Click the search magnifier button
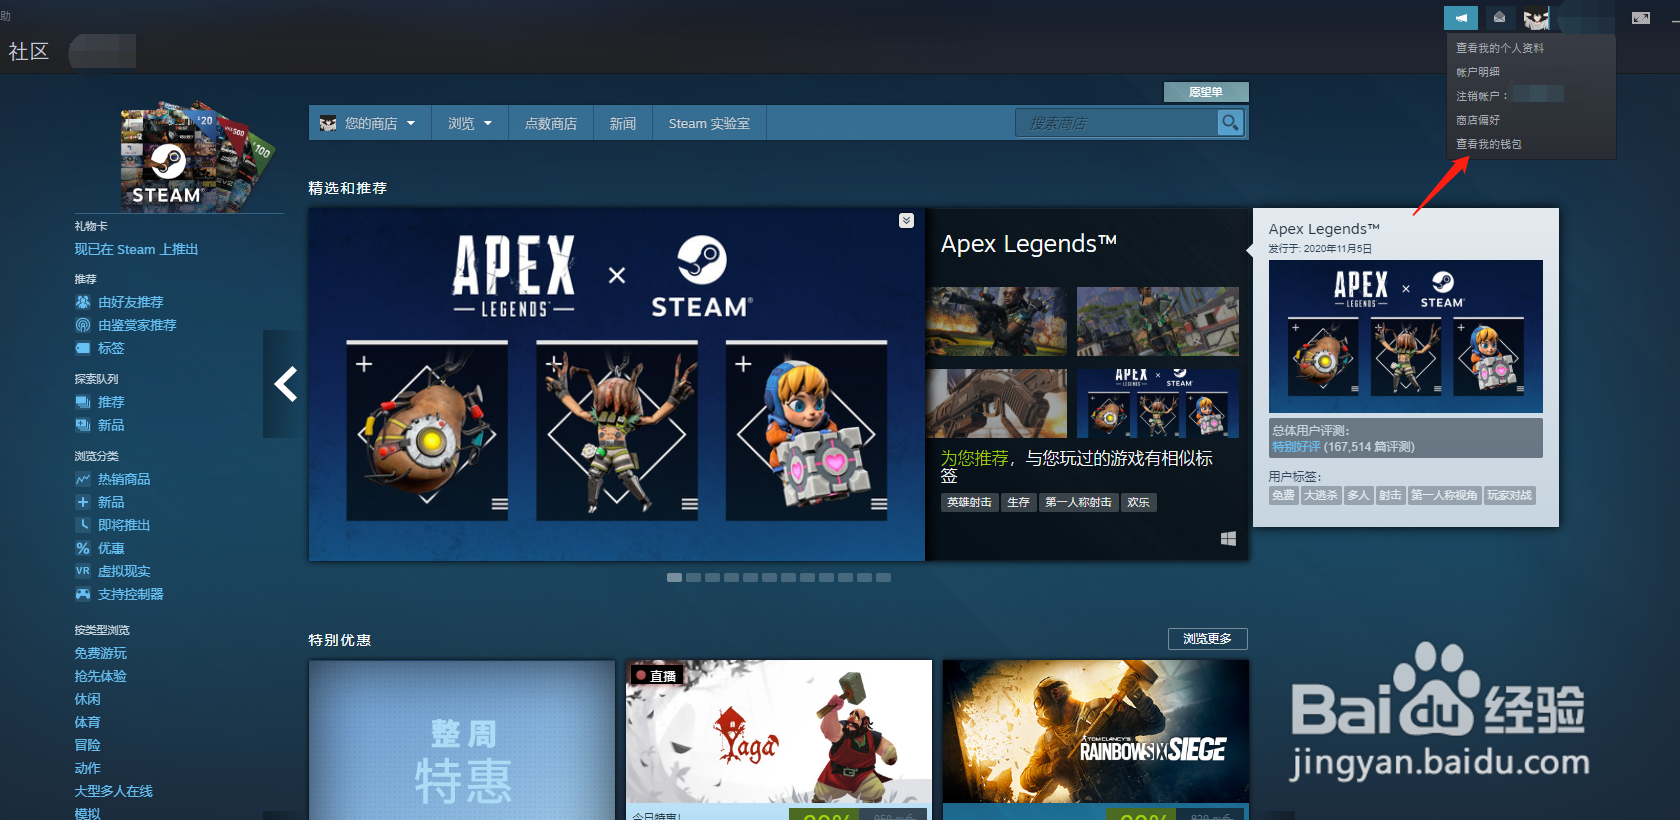1680x820 pixels. (x=1230, y=123)
